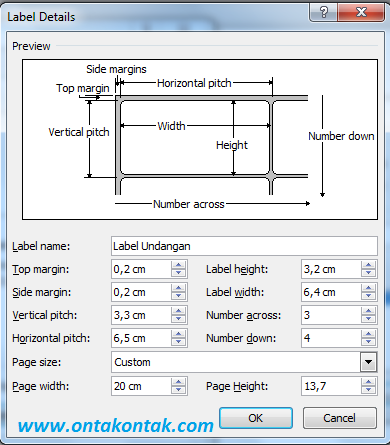Click into Page Height value field
Screen dimensions: 390x445
pos(331,386)
